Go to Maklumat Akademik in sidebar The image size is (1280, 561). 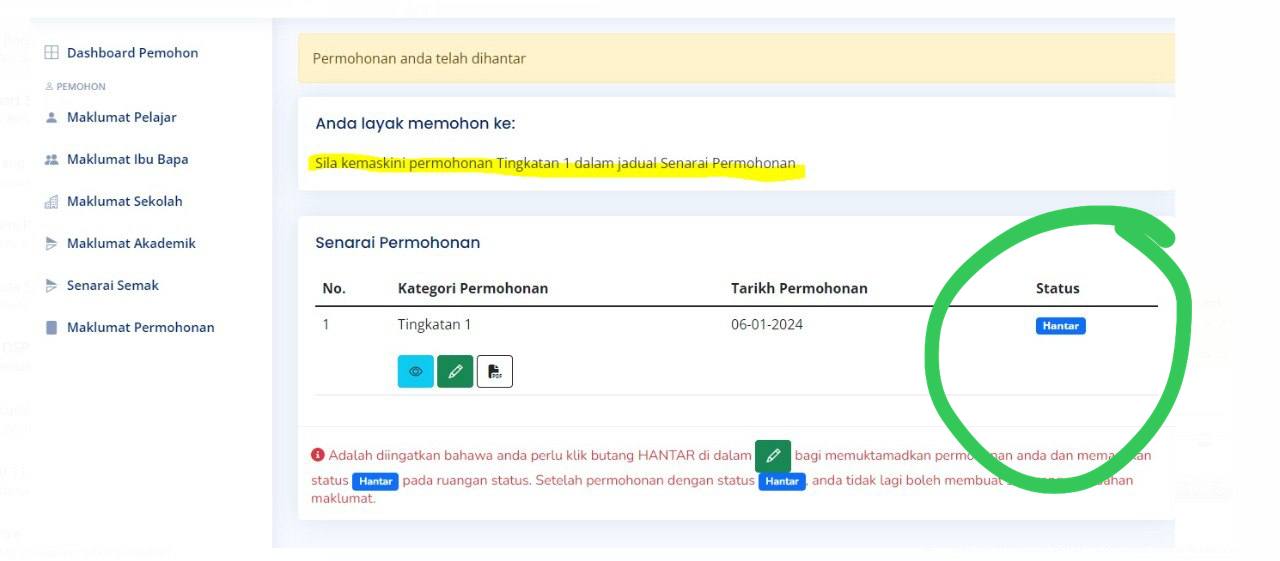point(130,243)
